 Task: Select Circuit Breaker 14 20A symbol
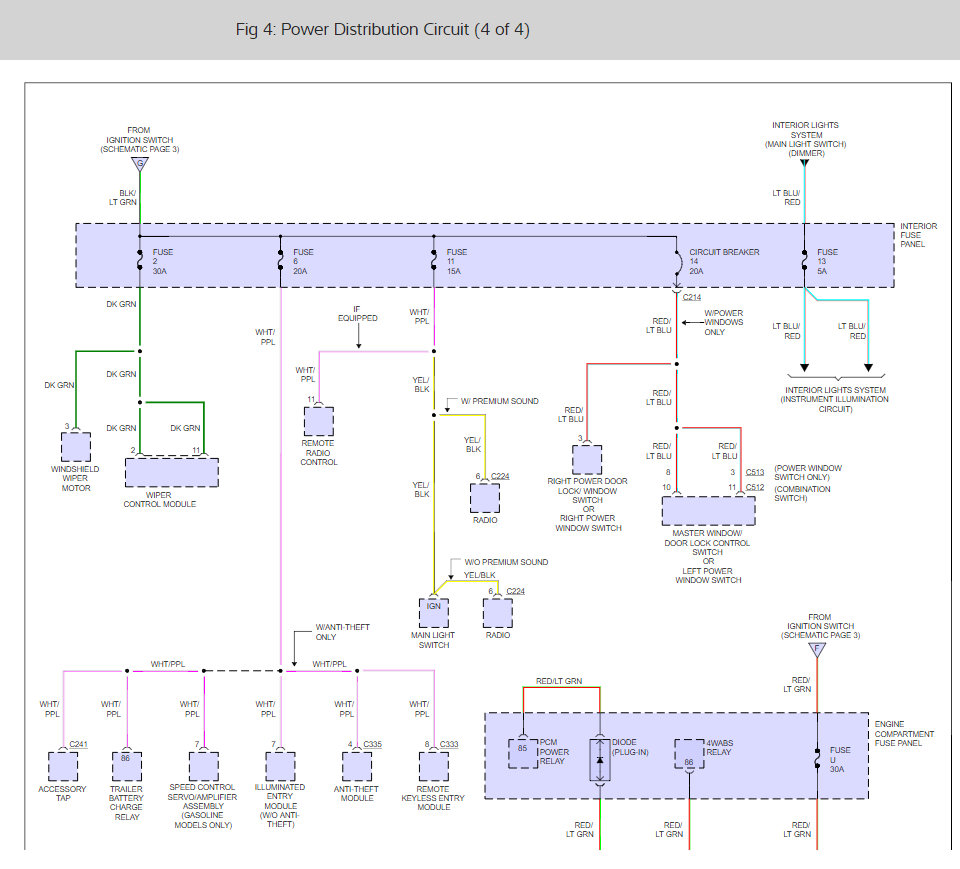pos(678,262)
